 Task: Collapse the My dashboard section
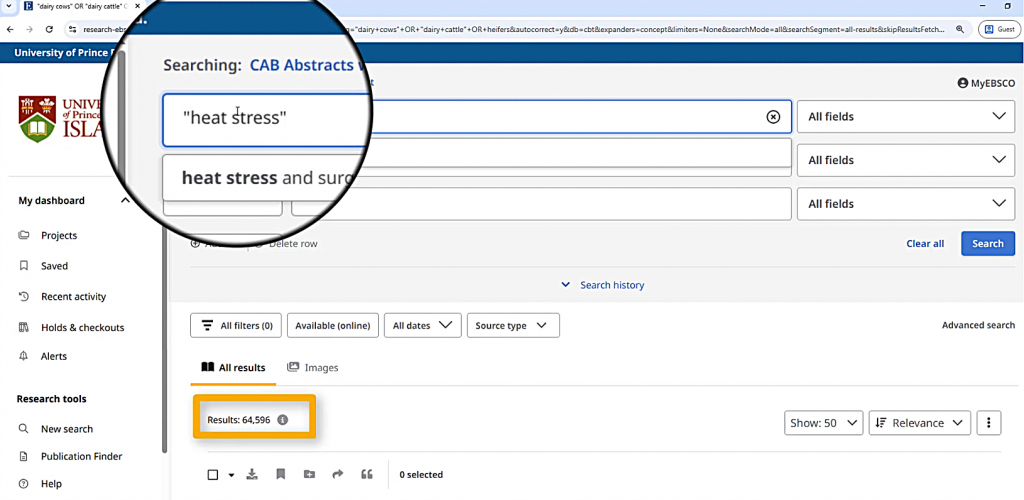pyautogui.click(x=125, y=201)
